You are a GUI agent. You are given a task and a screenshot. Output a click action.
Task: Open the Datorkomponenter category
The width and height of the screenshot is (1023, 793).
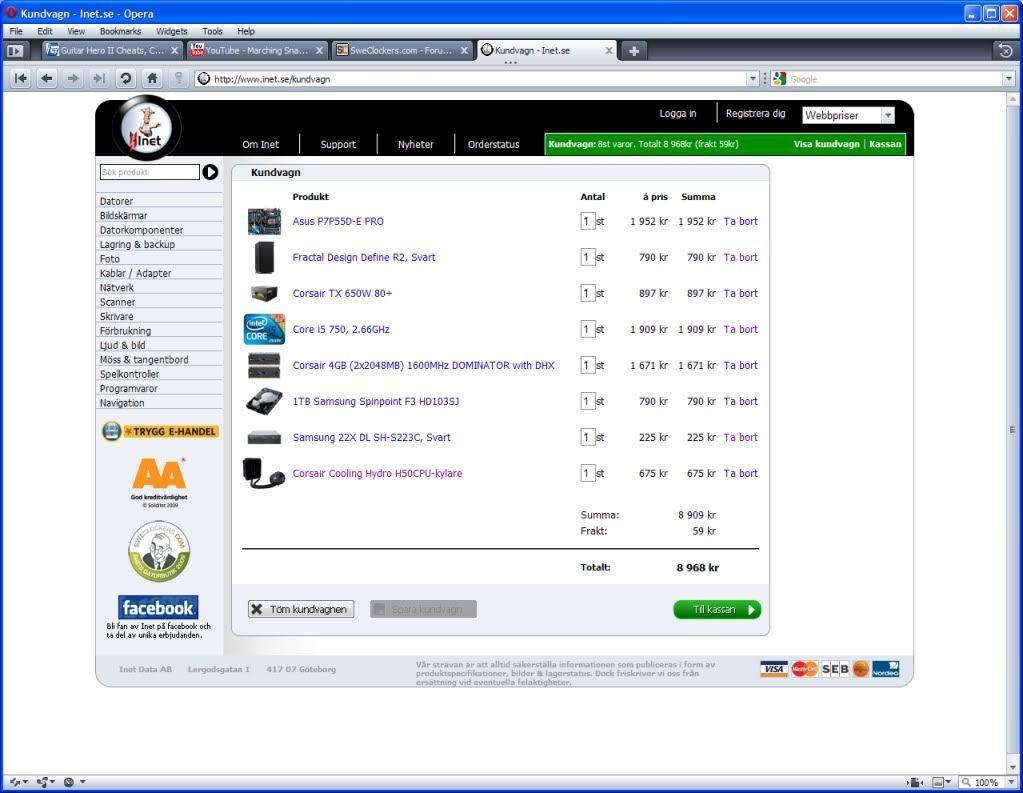(x=141, y=230)
